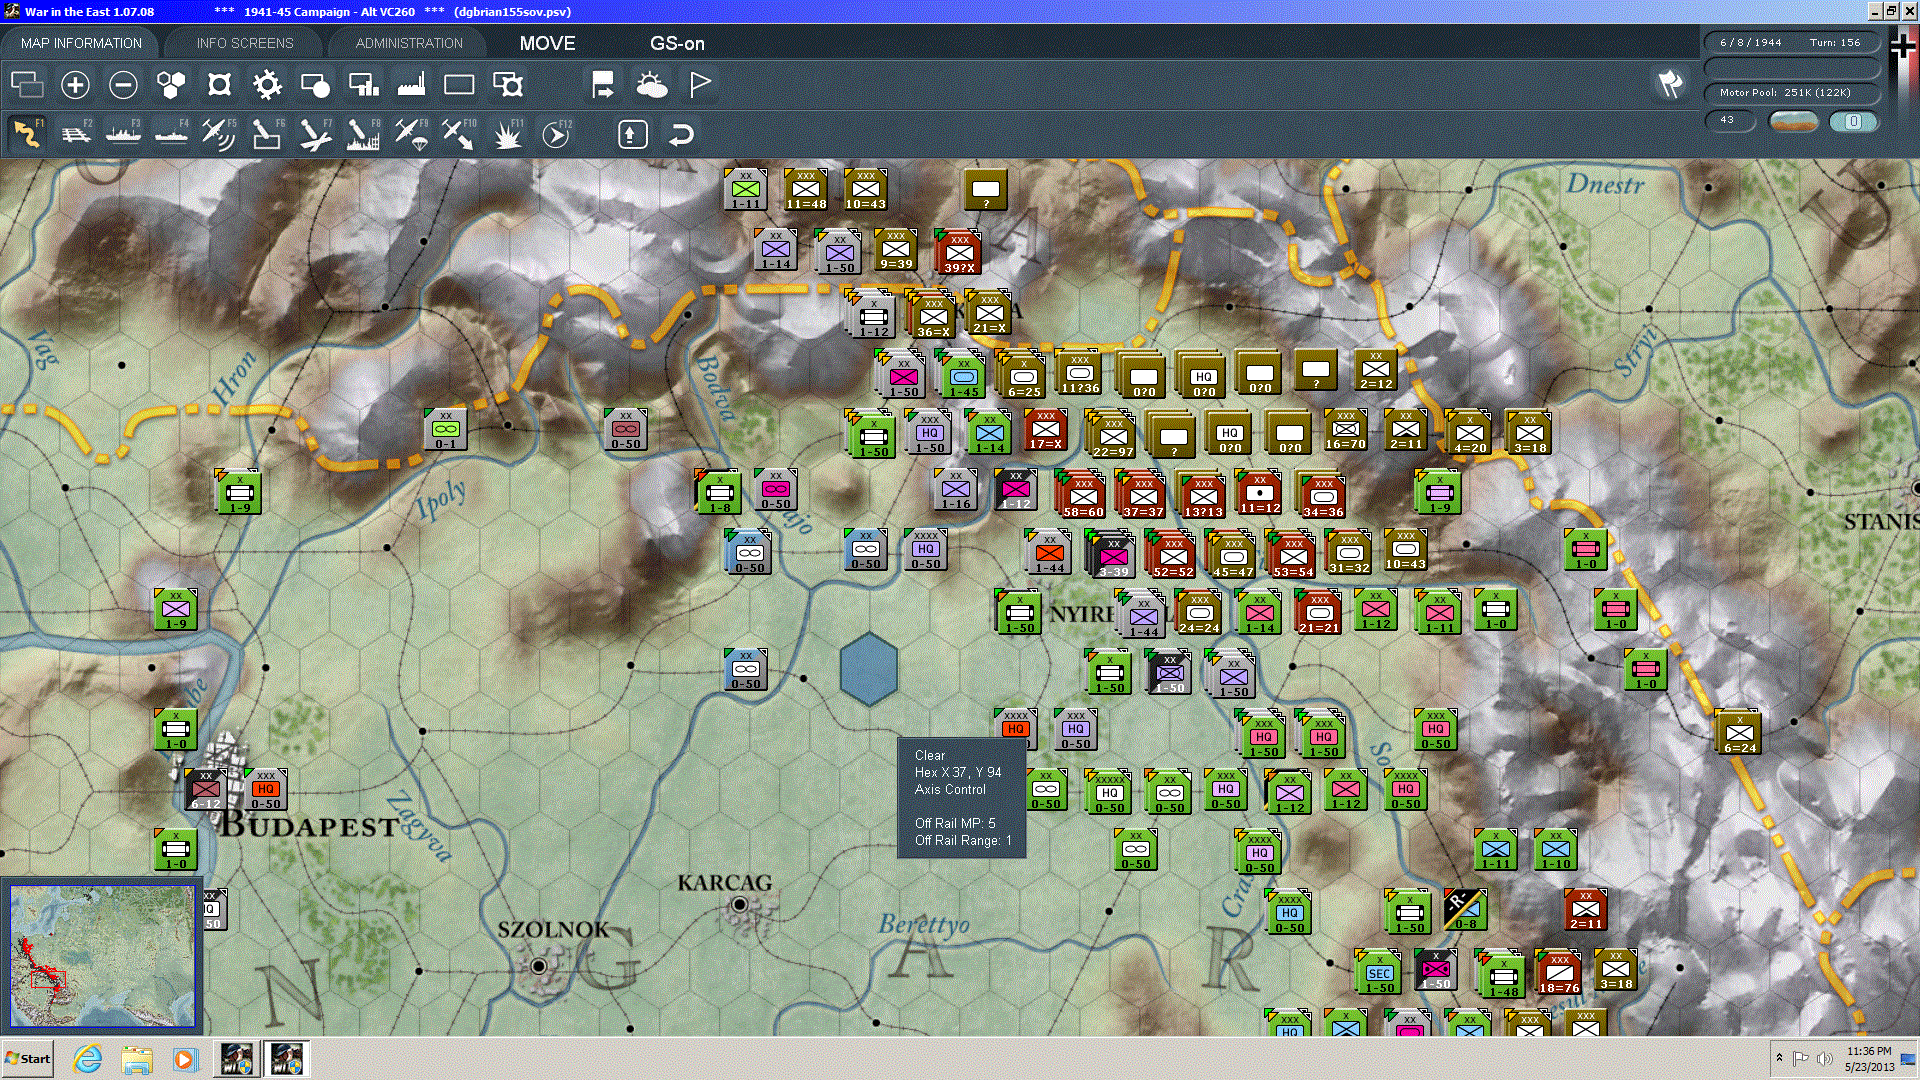Image resolution: width=1920 pixels, height=1080 pixels.
Task: Select F6 bomb unit mode
Action: [x=267, y=134]
